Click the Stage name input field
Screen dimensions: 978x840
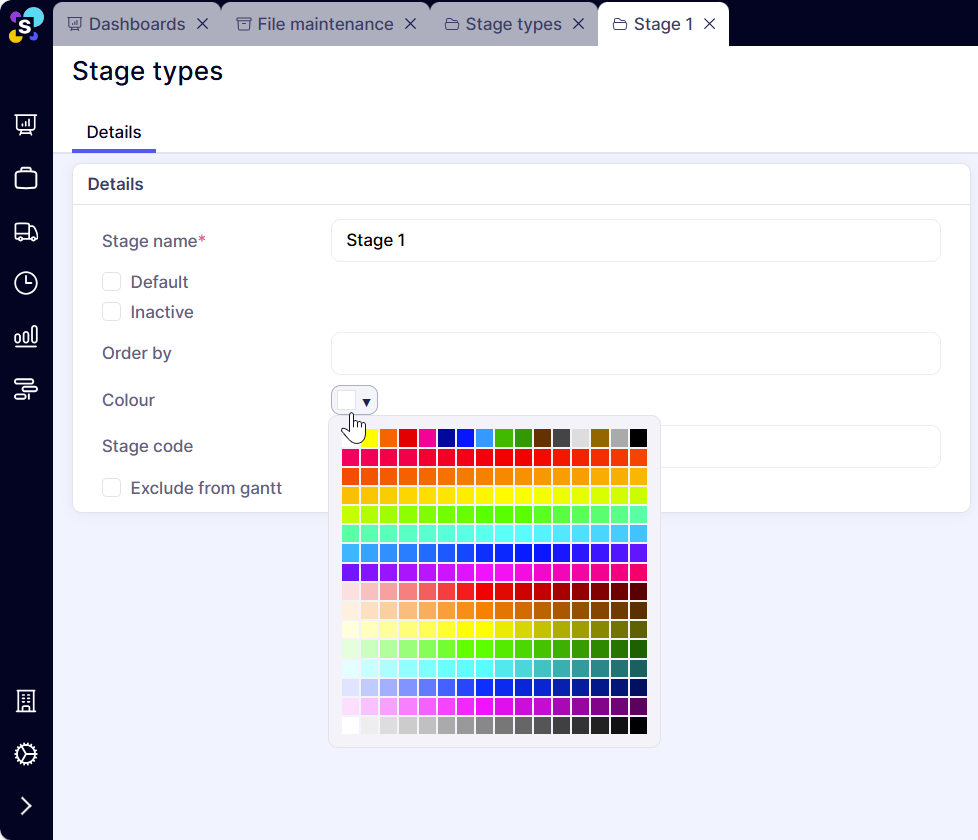[x=635, y=241]
